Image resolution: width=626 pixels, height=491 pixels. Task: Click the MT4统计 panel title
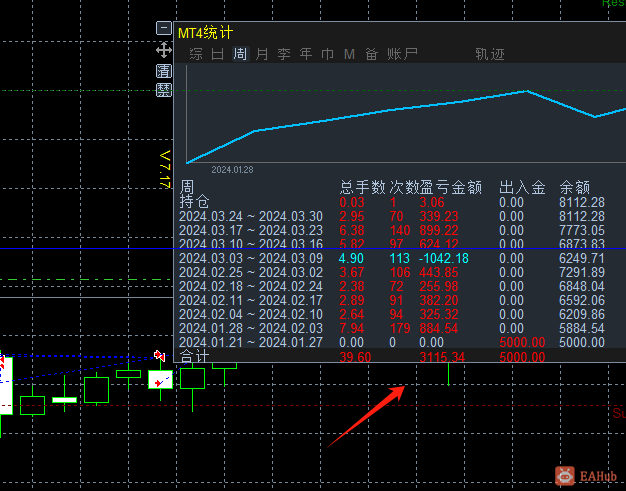point(206,33)
